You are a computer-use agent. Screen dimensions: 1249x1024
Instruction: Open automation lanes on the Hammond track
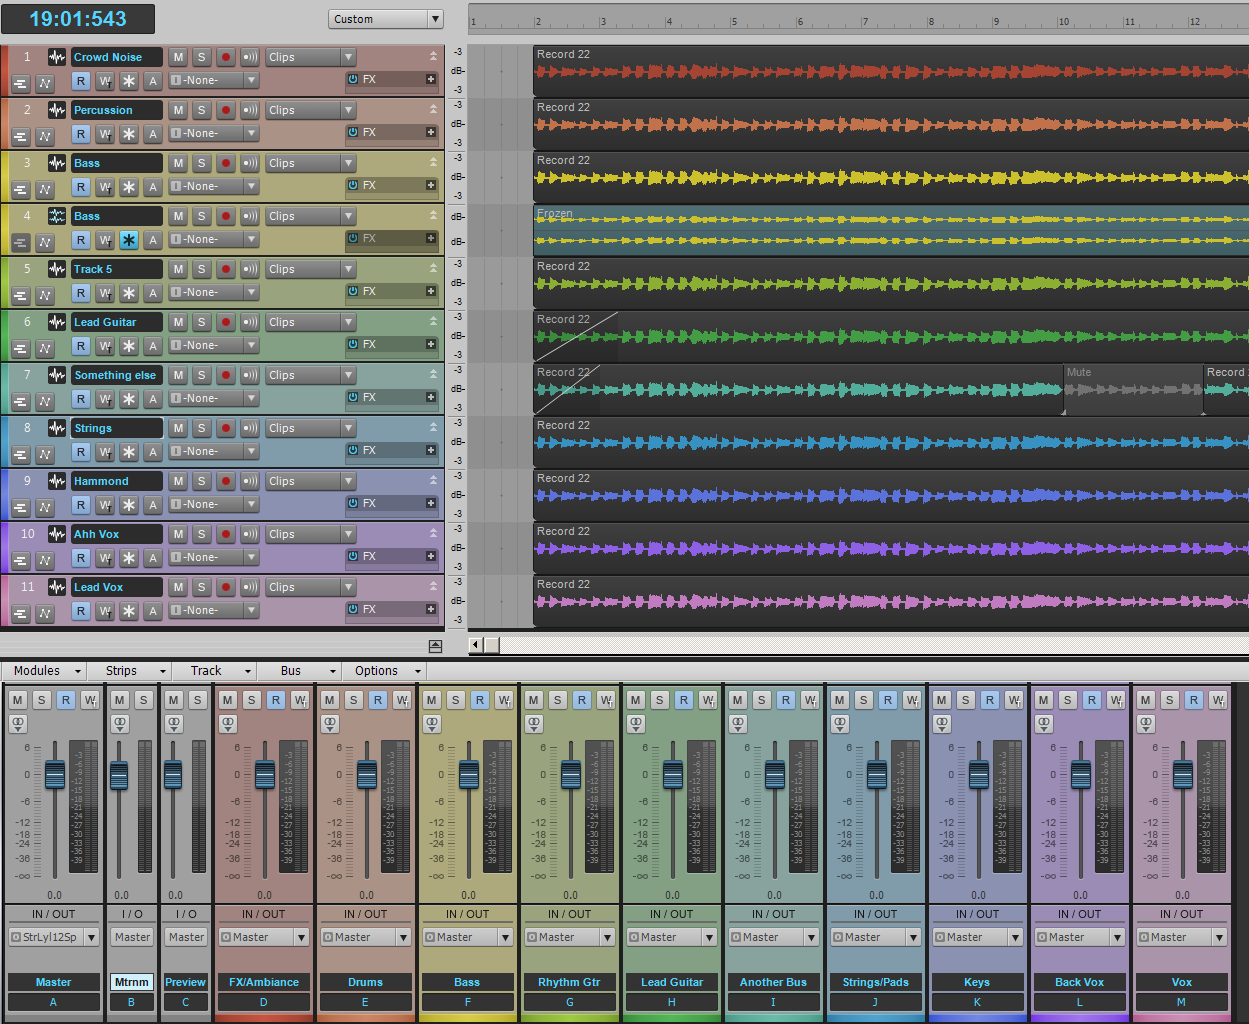45,507
